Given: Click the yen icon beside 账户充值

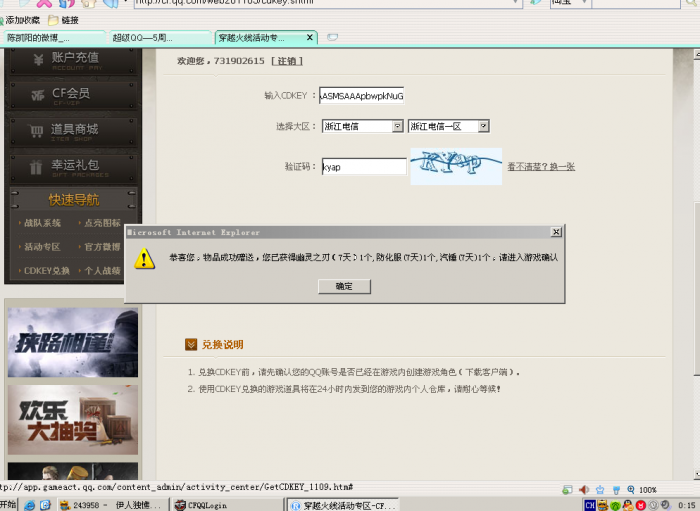Looking at the screenshot, I should point(38,59).
